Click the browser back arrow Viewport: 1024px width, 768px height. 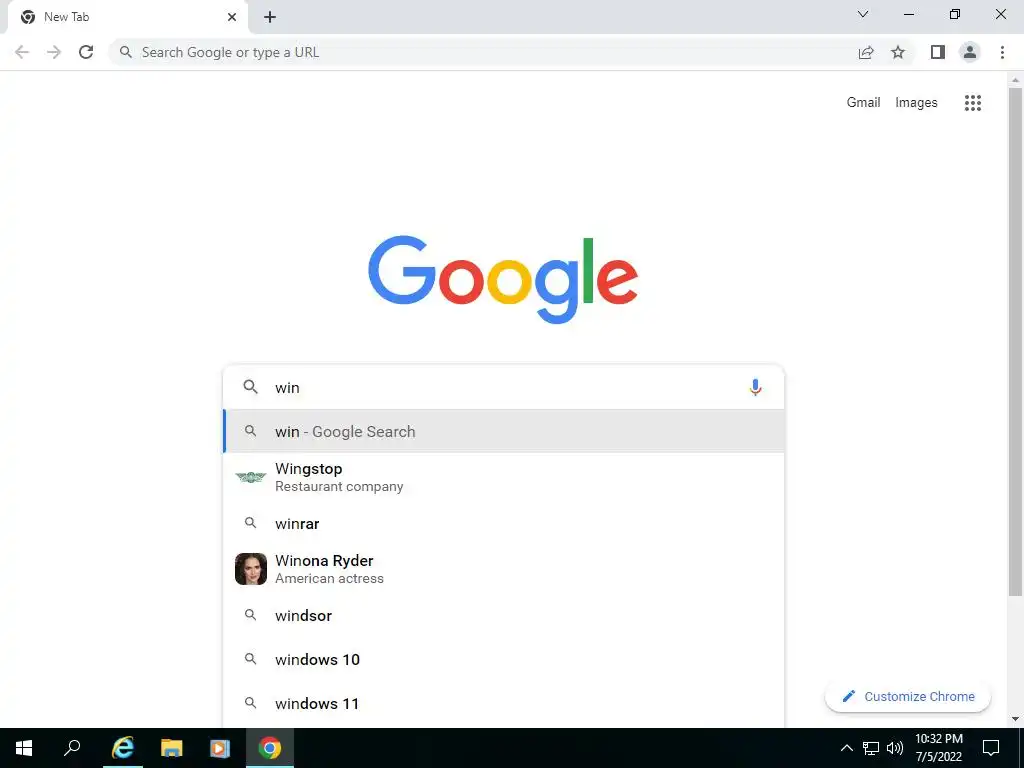22,52
